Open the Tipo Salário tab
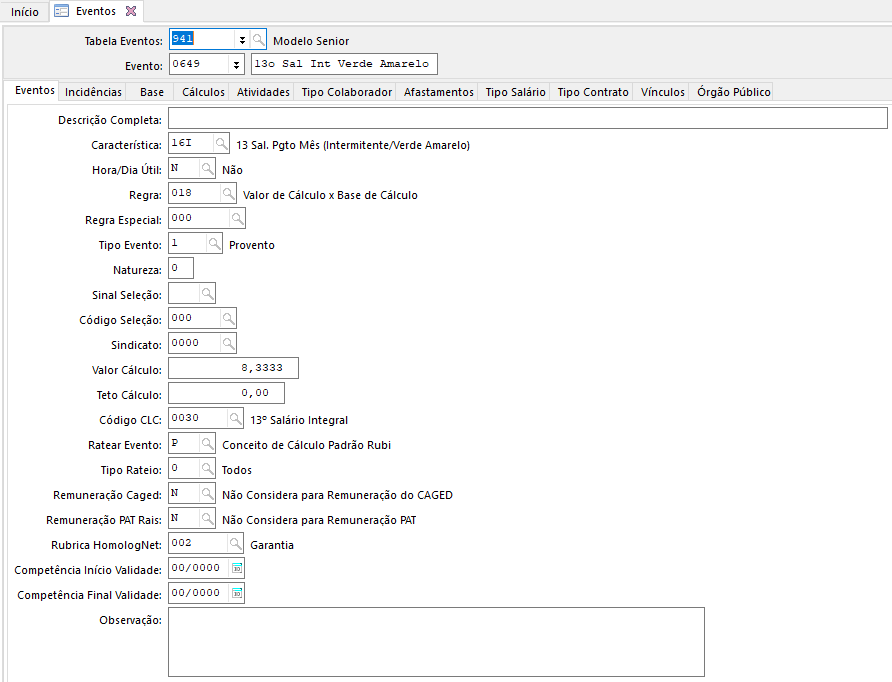Viewport: 892px width, 682px height. pyautogui.click(x=515, y=92)
